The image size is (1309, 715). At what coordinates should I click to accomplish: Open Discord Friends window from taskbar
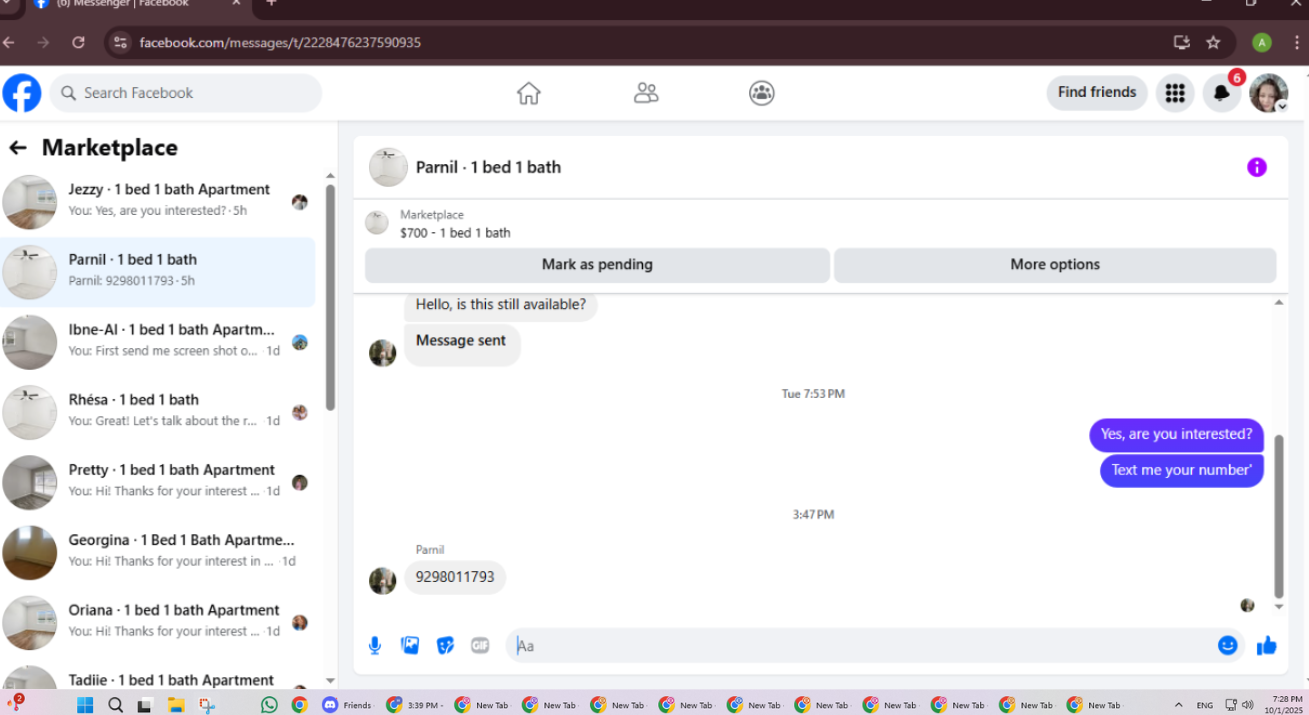(x=347, y=705)
